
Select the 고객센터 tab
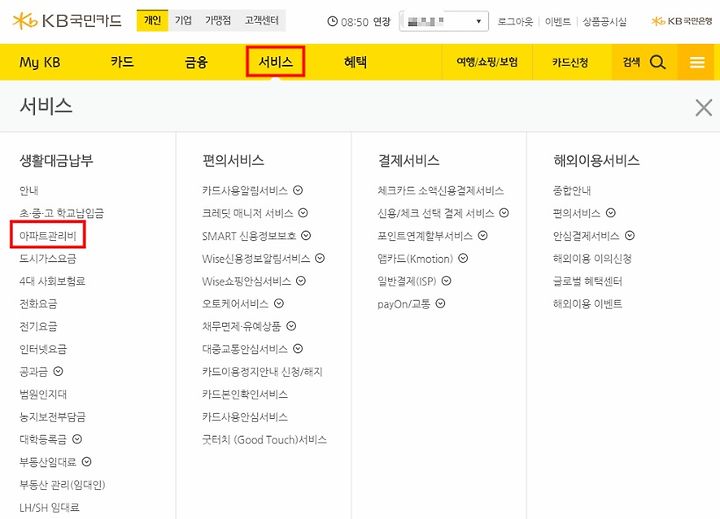tap(262, 20)
